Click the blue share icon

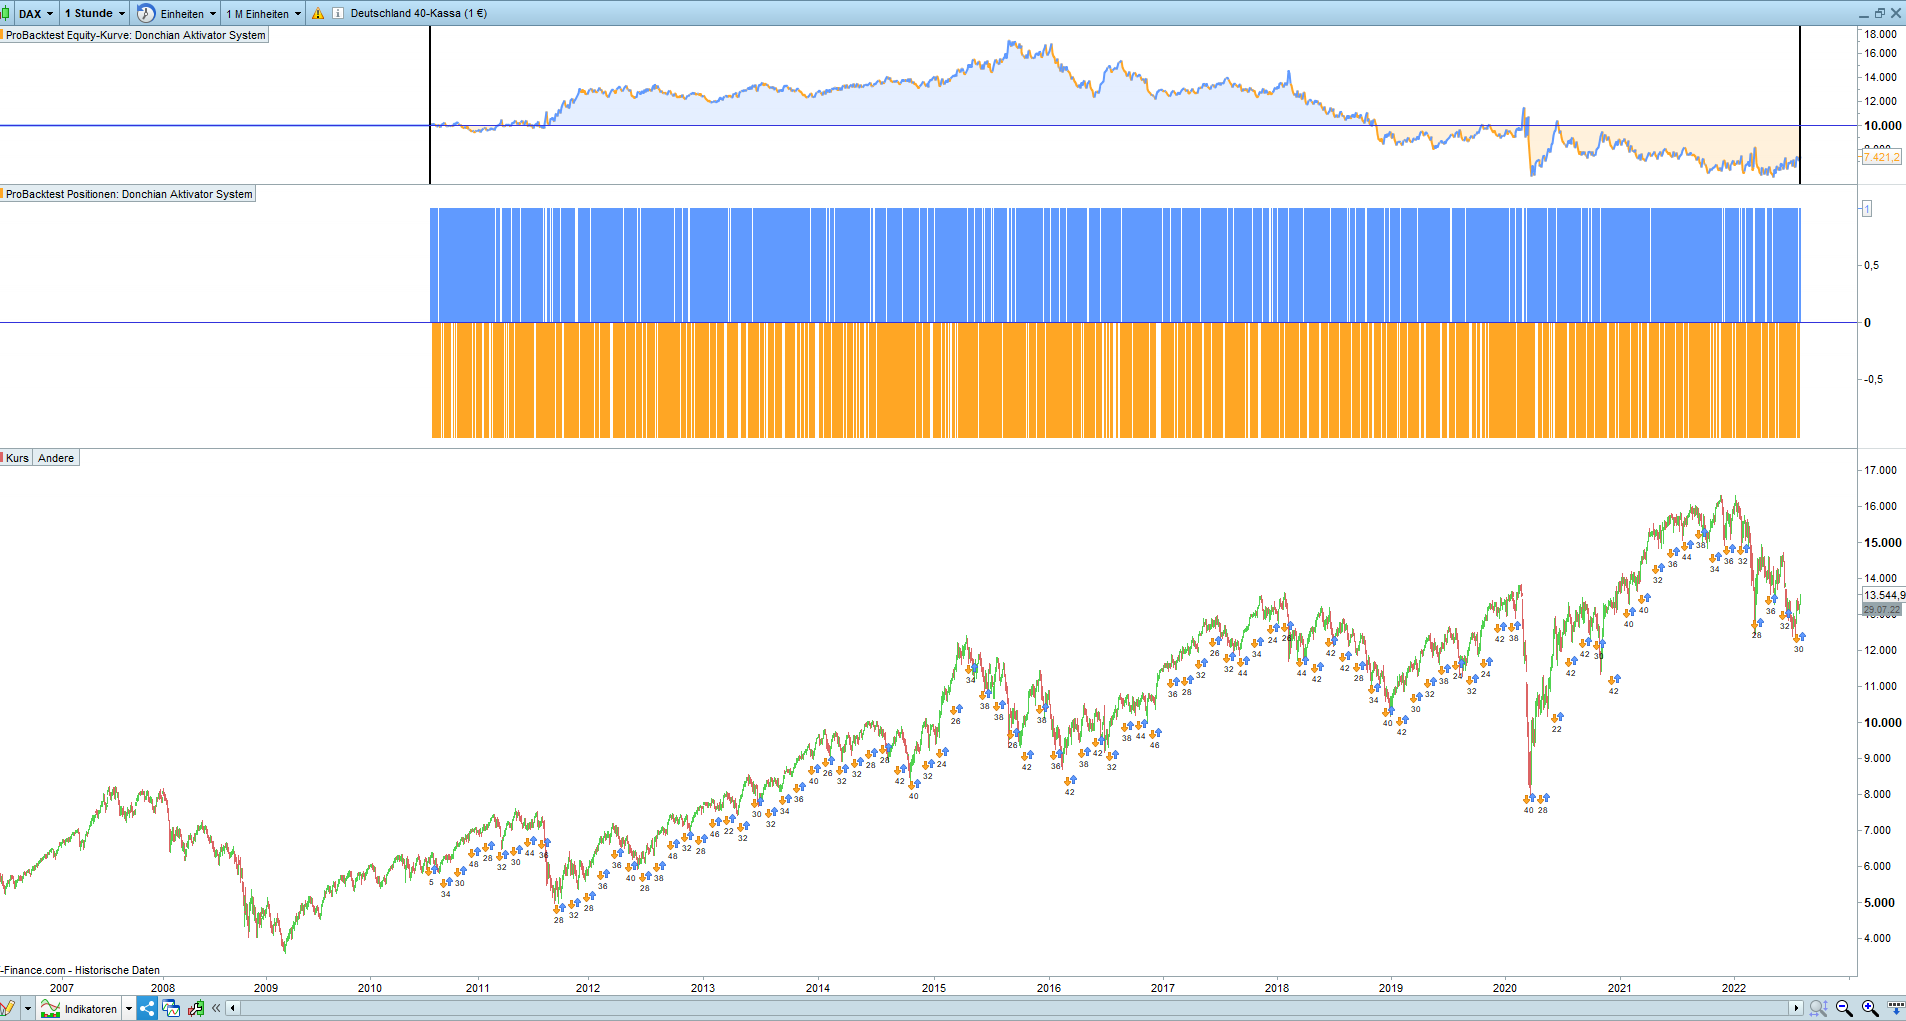click(x=147, y=1008)
